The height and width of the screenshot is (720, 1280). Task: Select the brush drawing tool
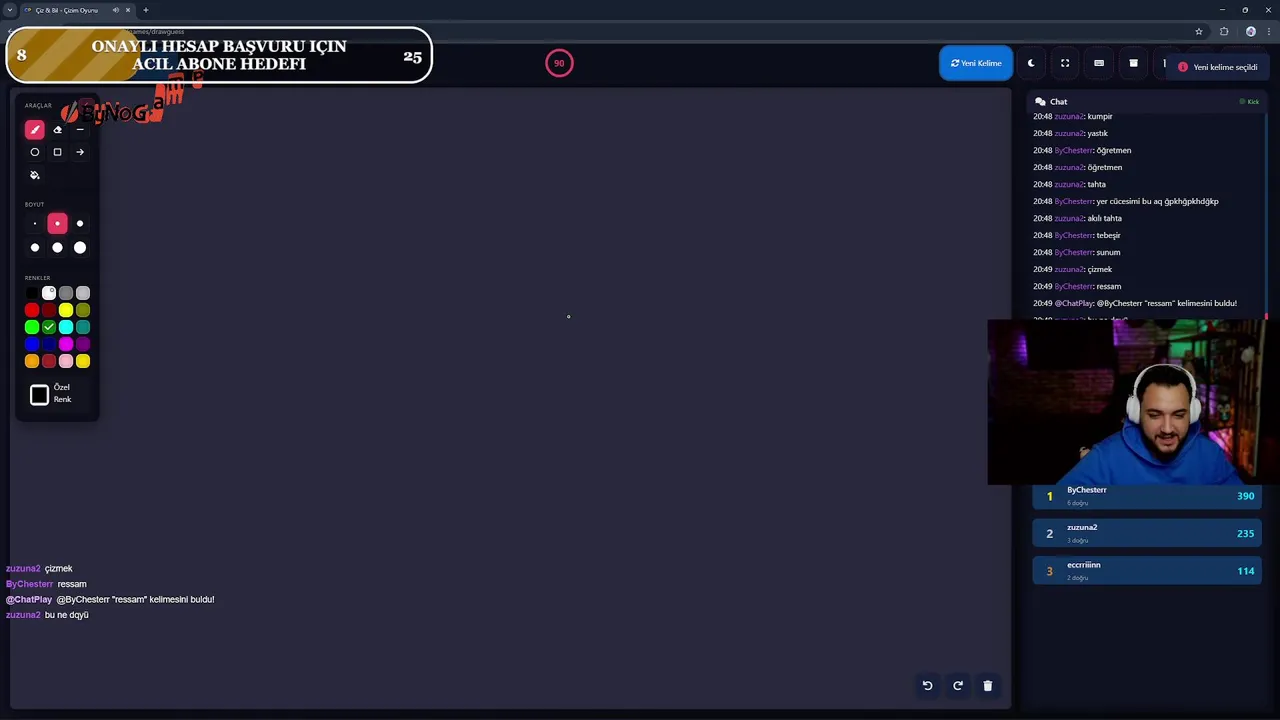[x=35, y=129]
